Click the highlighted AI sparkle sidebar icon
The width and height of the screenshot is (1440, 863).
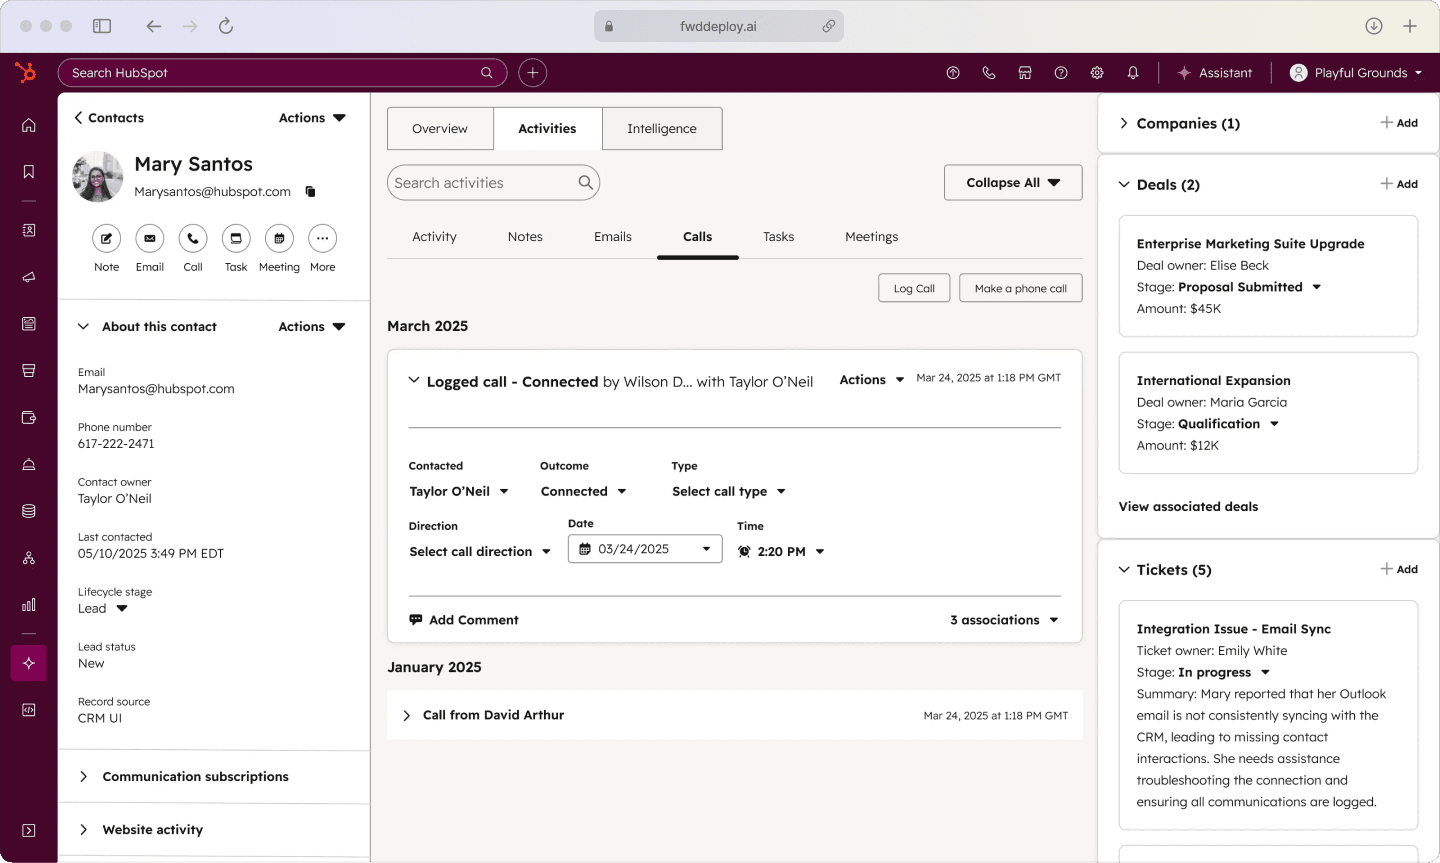[x=29, y=663]
